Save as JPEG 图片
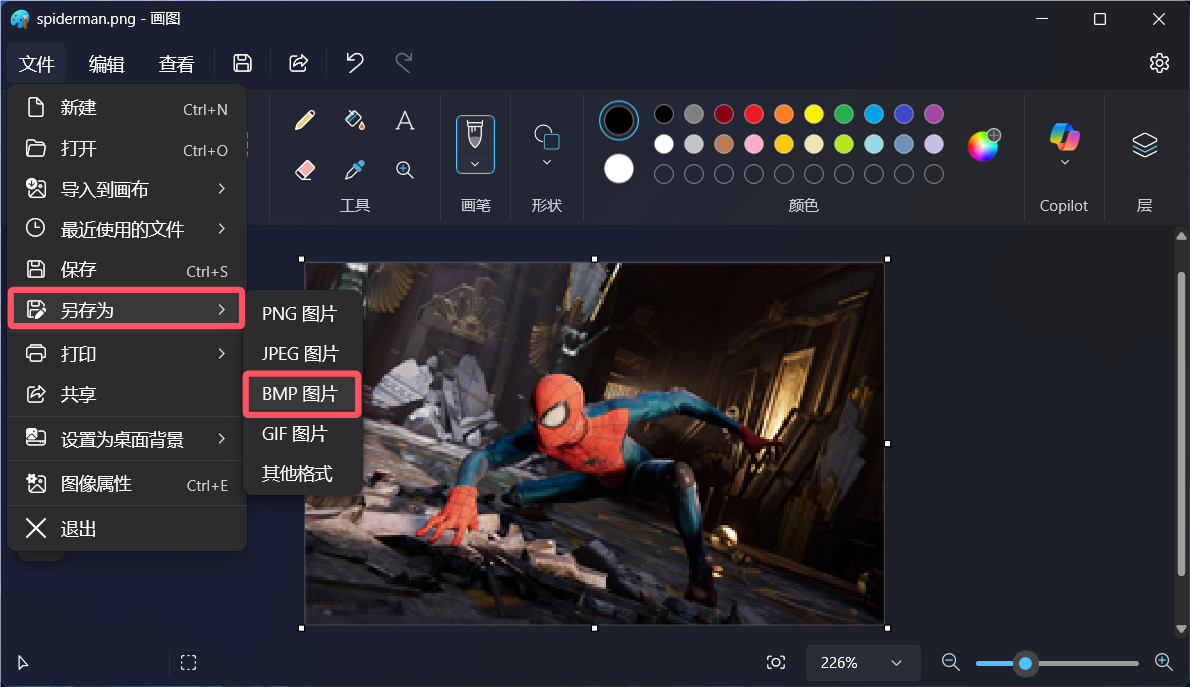This screenshot has width=1190, height=687. pyautogui.click(x=301, y=354)
